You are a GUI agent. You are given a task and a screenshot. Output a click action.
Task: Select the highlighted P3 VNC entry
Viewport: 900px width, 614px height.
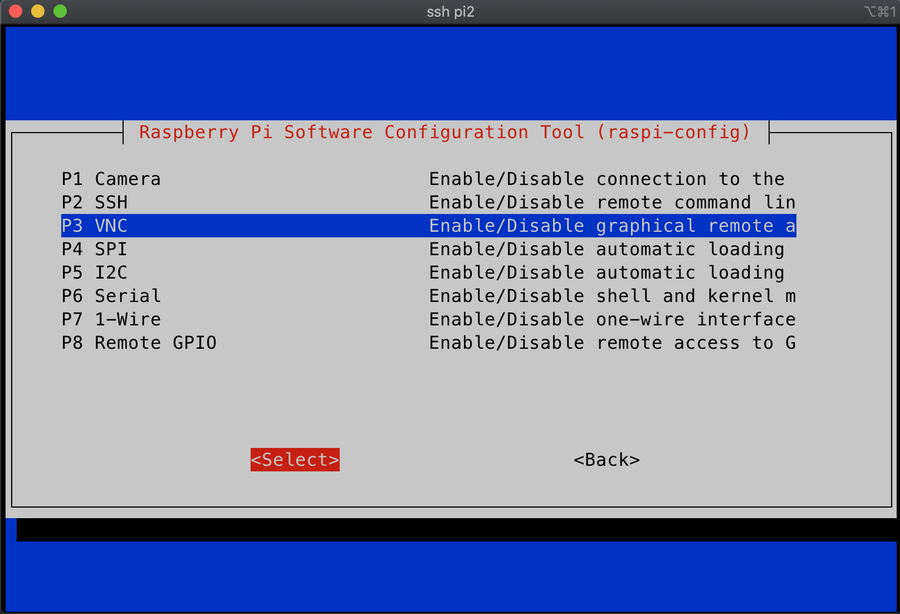click(x=428, y=226)
